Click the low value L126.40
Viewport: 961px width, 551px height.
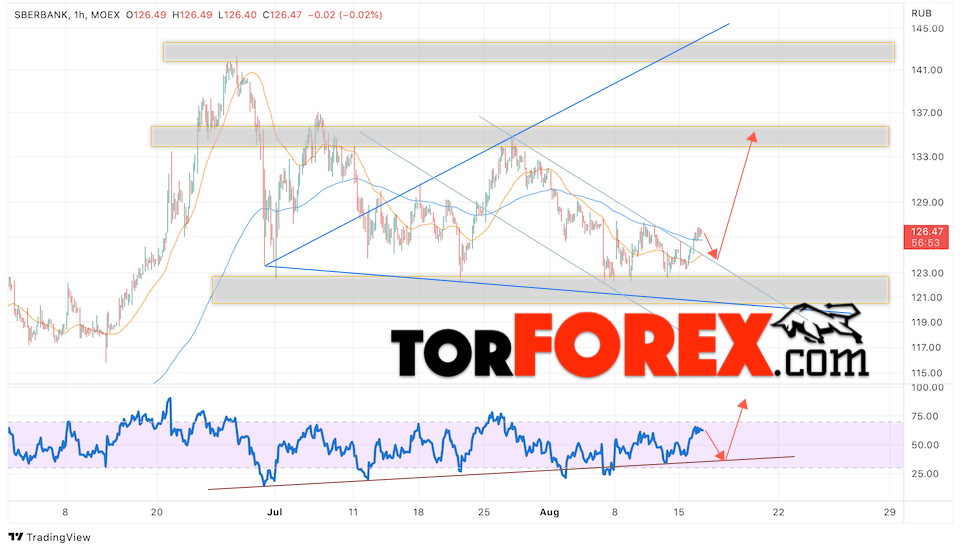(x=237, y=15)
